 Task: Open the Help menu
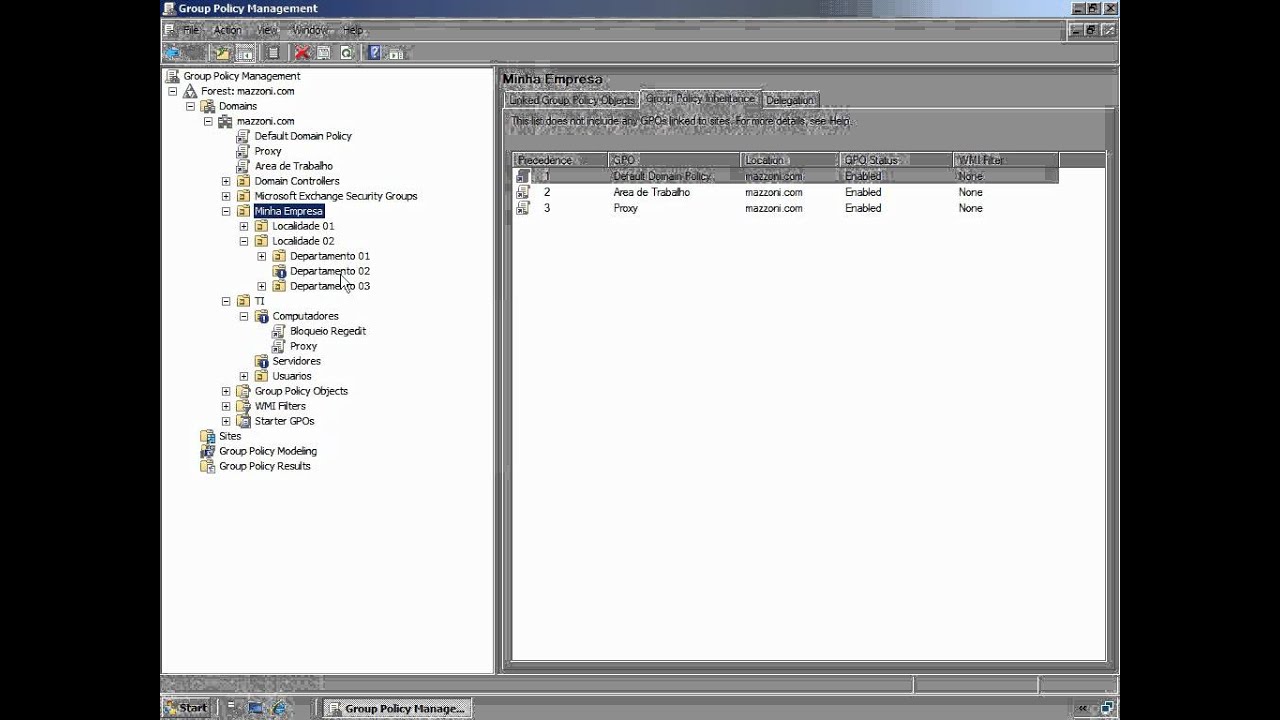point(353,30)
